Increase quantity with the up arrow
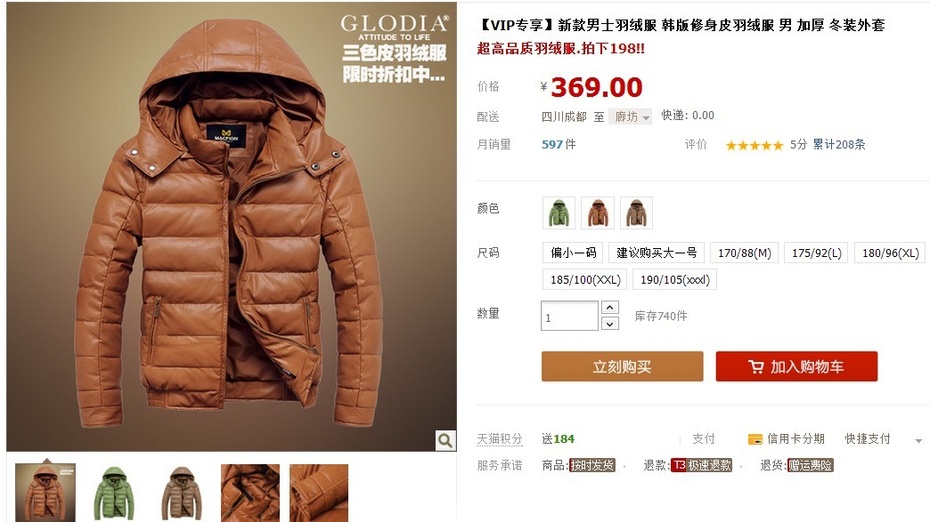 tap(610, 307)
